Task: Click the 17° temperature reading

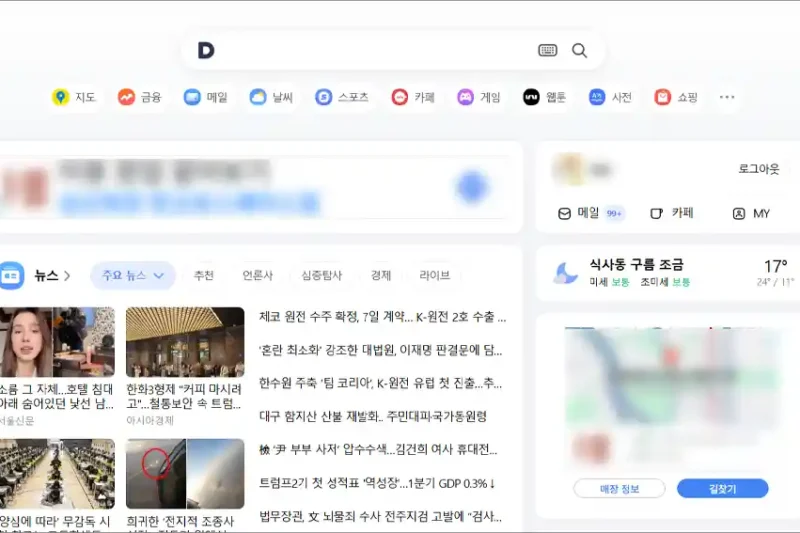Action: 776,266
